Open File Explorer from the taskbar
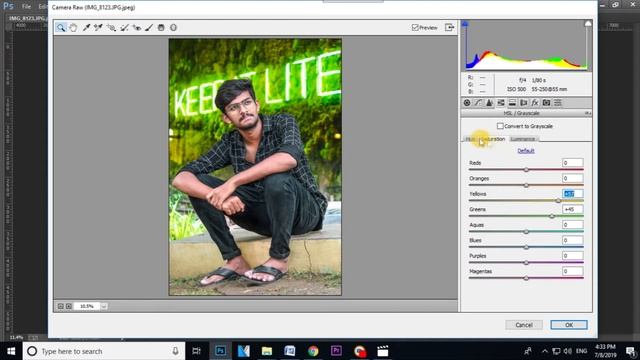640x360 pixels. (267, 351)
